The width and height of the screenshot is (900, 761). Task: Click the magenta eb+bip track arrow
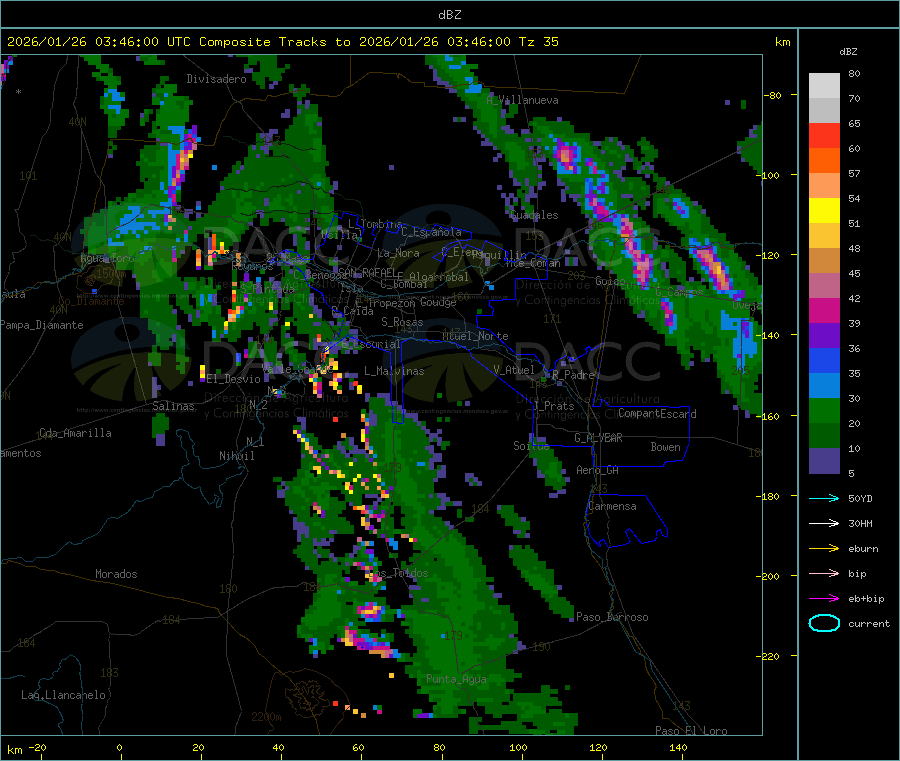click(824, 599)
